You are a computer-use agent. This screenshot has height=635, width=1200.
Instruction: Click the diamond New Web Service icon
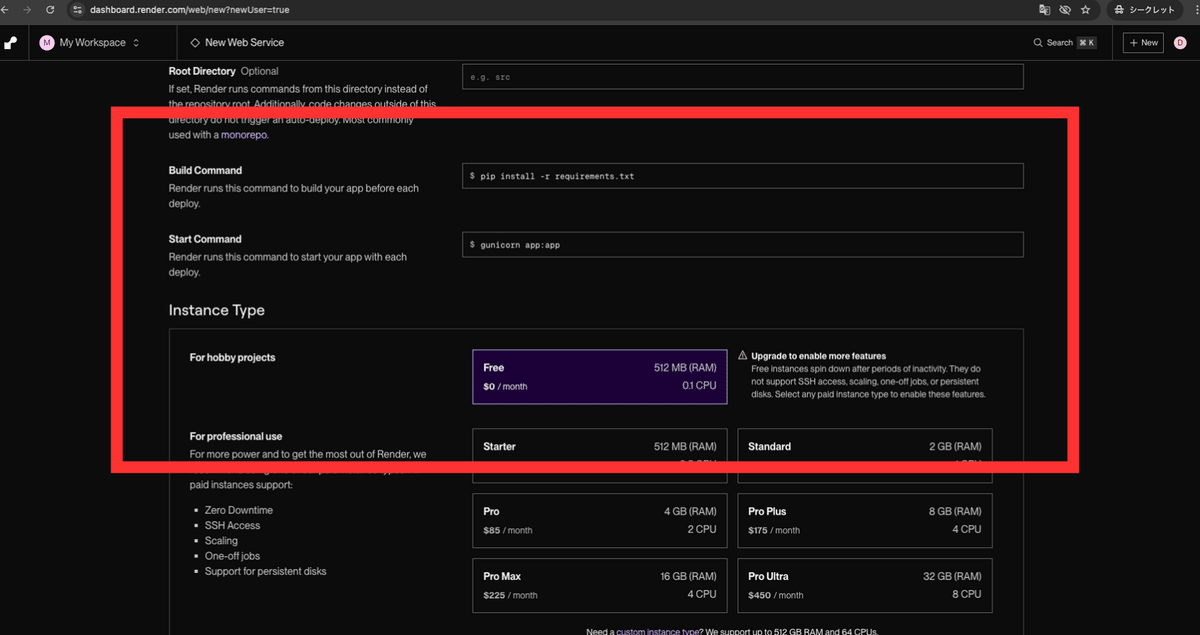[195, 43]
